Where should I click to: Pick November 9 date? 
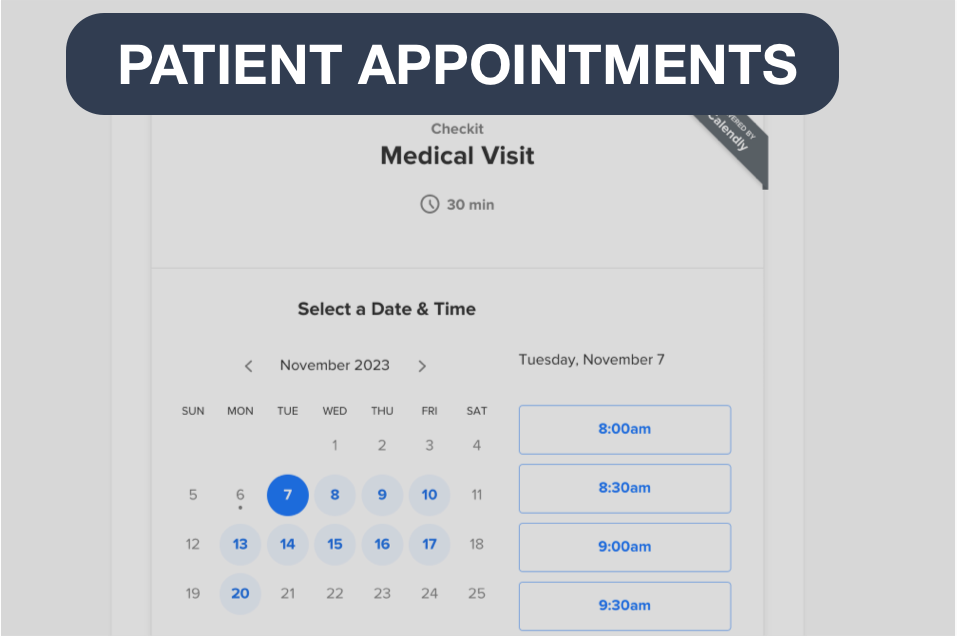click(382, 495)
